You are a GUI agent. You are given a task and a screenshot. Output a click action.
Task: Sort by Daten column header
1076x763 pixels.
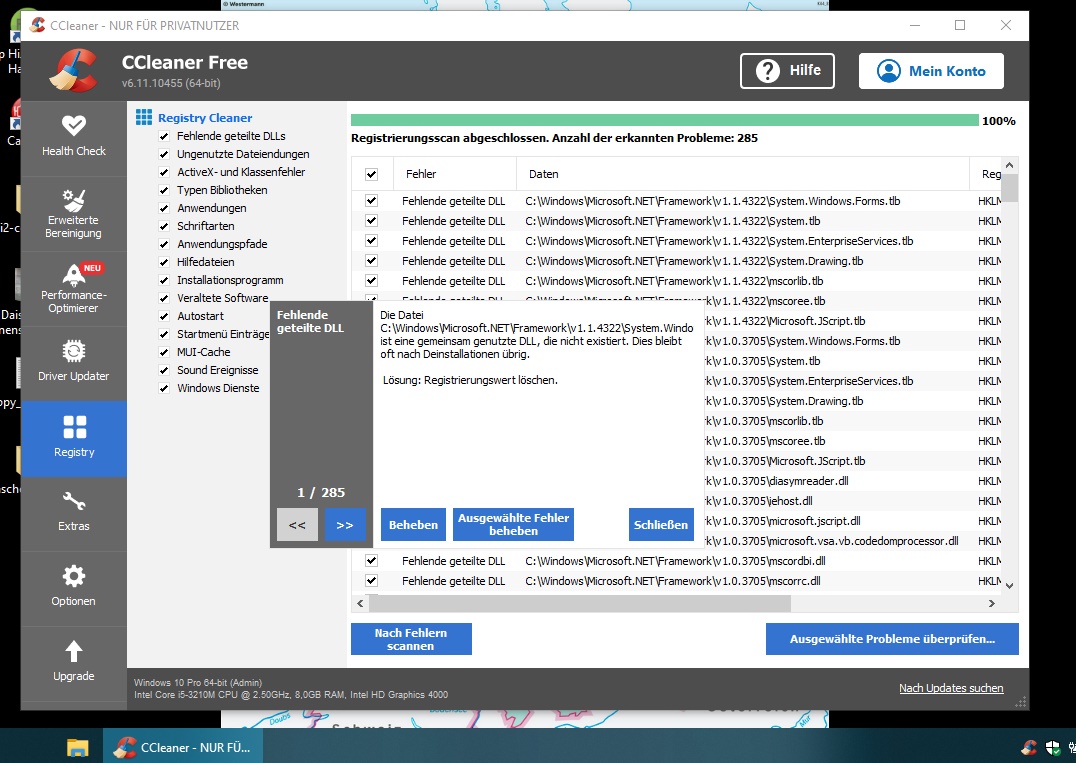[742, 174]
